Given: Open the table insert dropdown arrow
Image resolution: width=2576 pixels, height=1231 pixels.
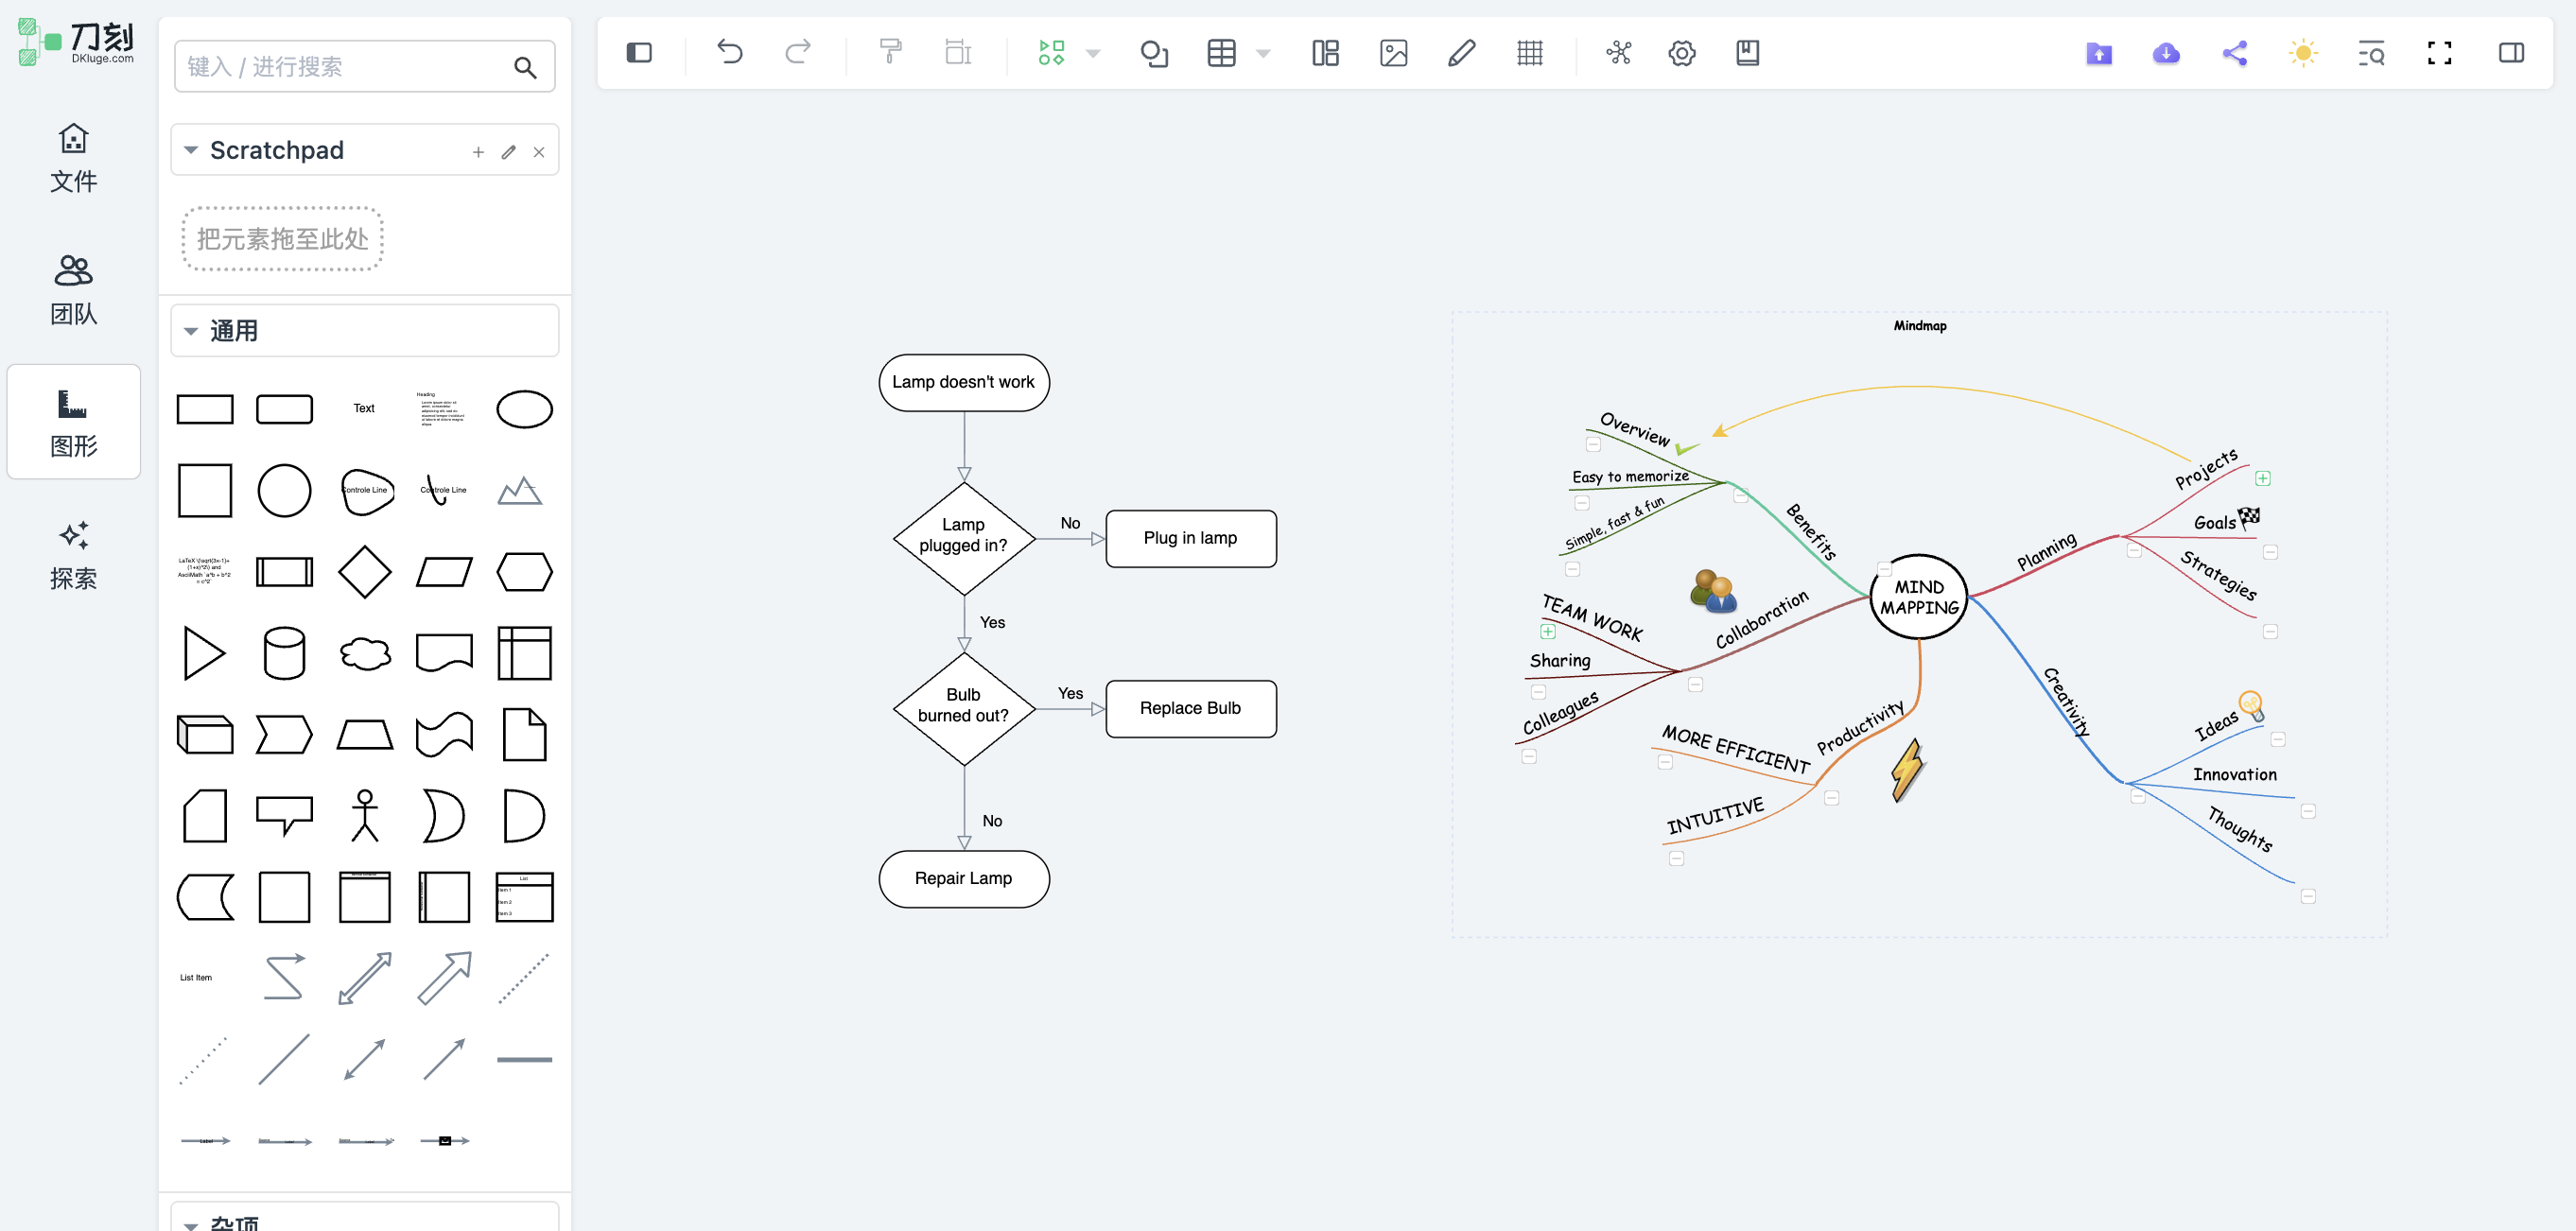Looking at the screenshot, I should pyautogui.click(x=1263, y=54).
